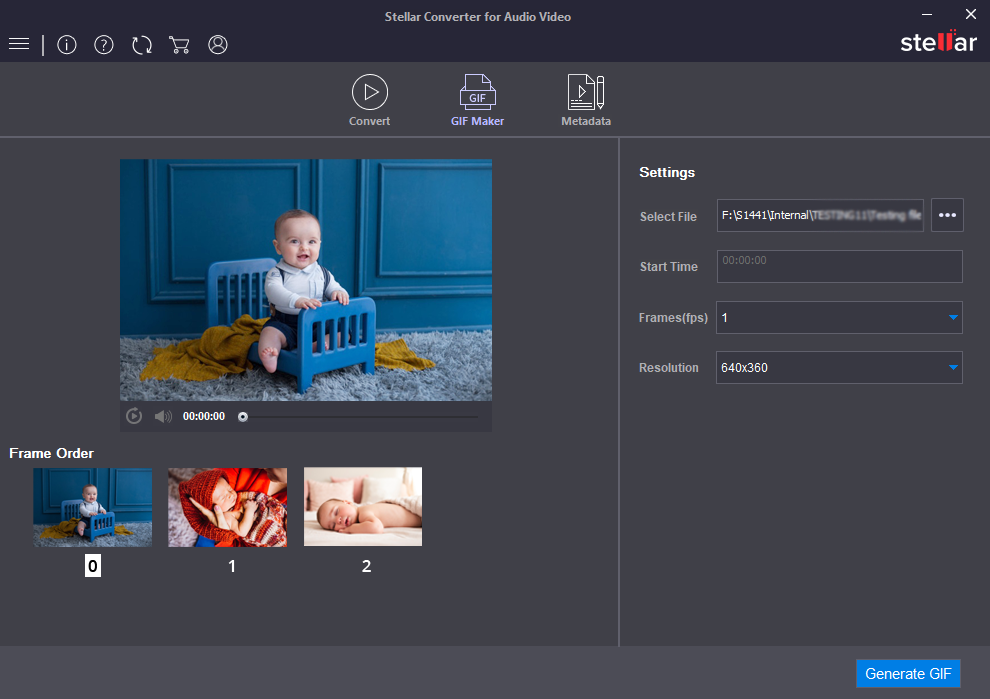Click the update refresh arrows icon
Viewport: 990px width, 699px height.
[x=142, y=44]
